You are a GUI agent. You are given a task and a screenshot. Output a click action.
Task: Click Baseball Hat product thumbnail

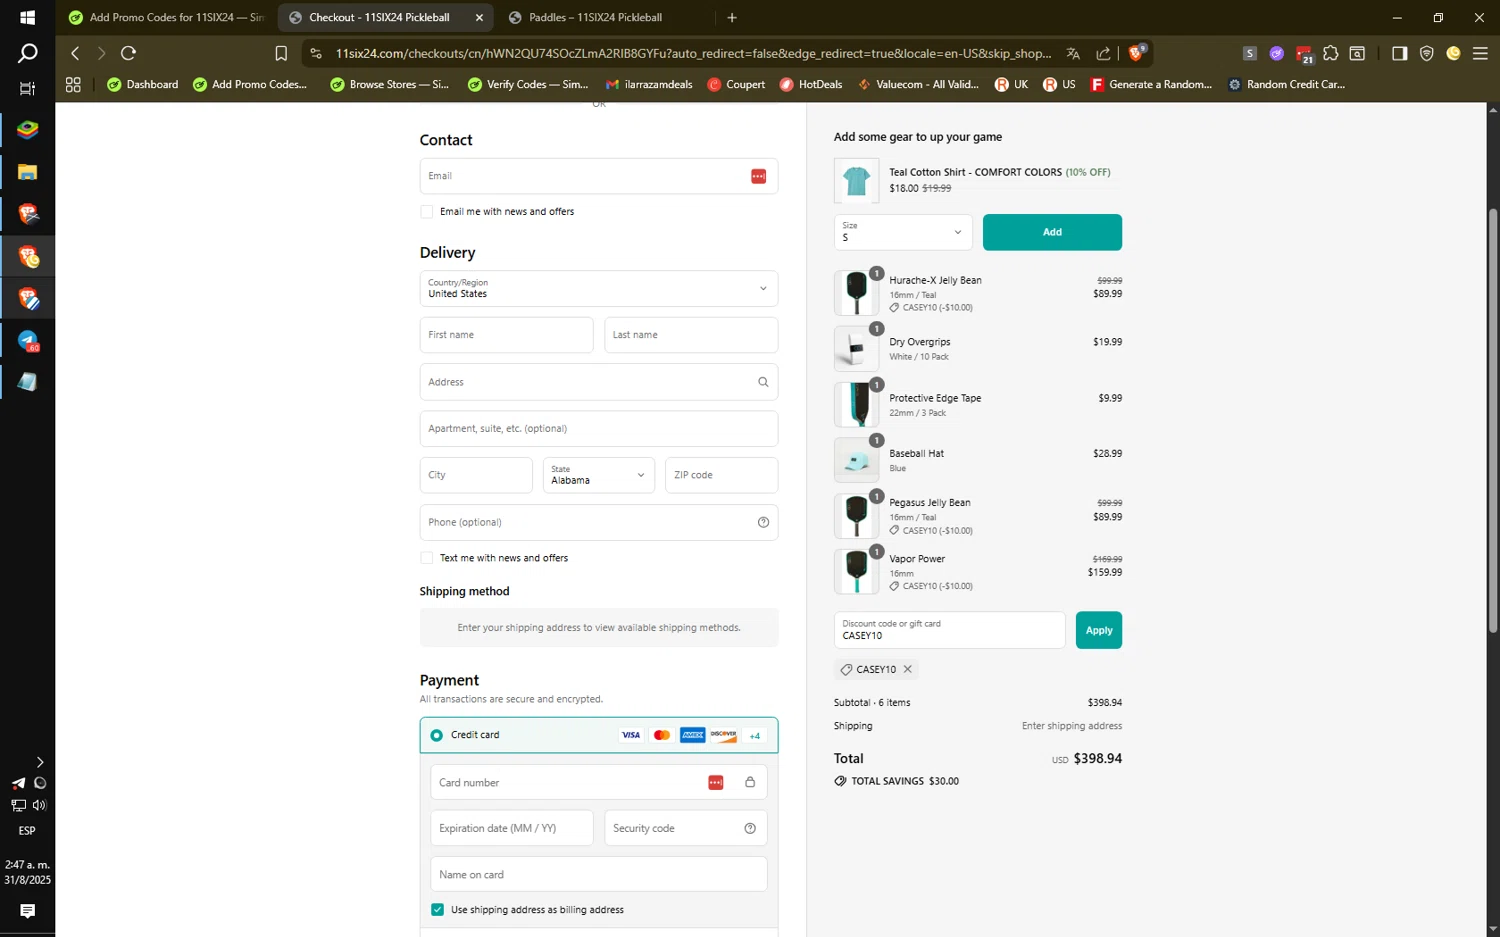click(856, 460)
